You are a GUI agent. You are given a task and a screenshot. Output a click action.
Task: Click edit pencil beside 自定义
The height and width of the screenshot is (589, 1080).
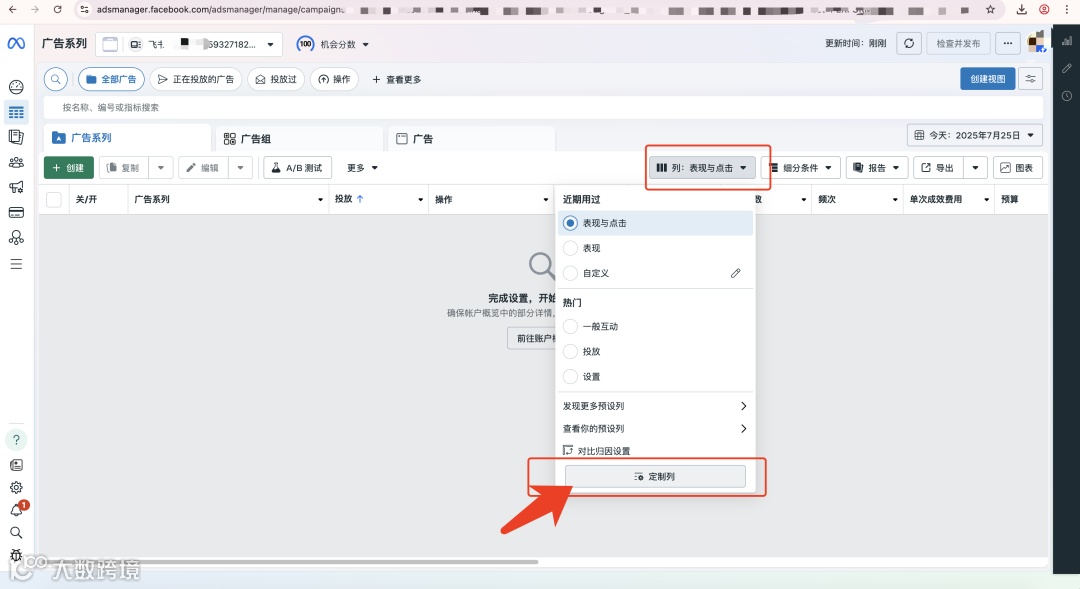pyautogui.click(x=736, y=273)
